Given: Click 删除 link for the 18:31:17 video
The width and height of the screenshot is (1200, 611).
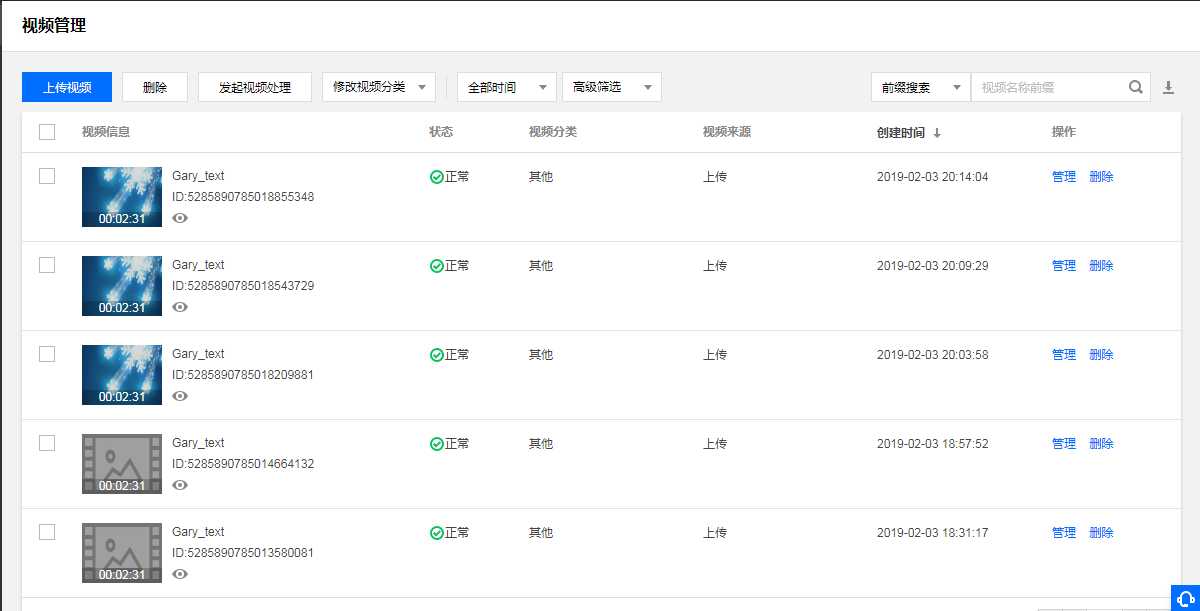Looking at the screenshot, I should click(1101, 533).
